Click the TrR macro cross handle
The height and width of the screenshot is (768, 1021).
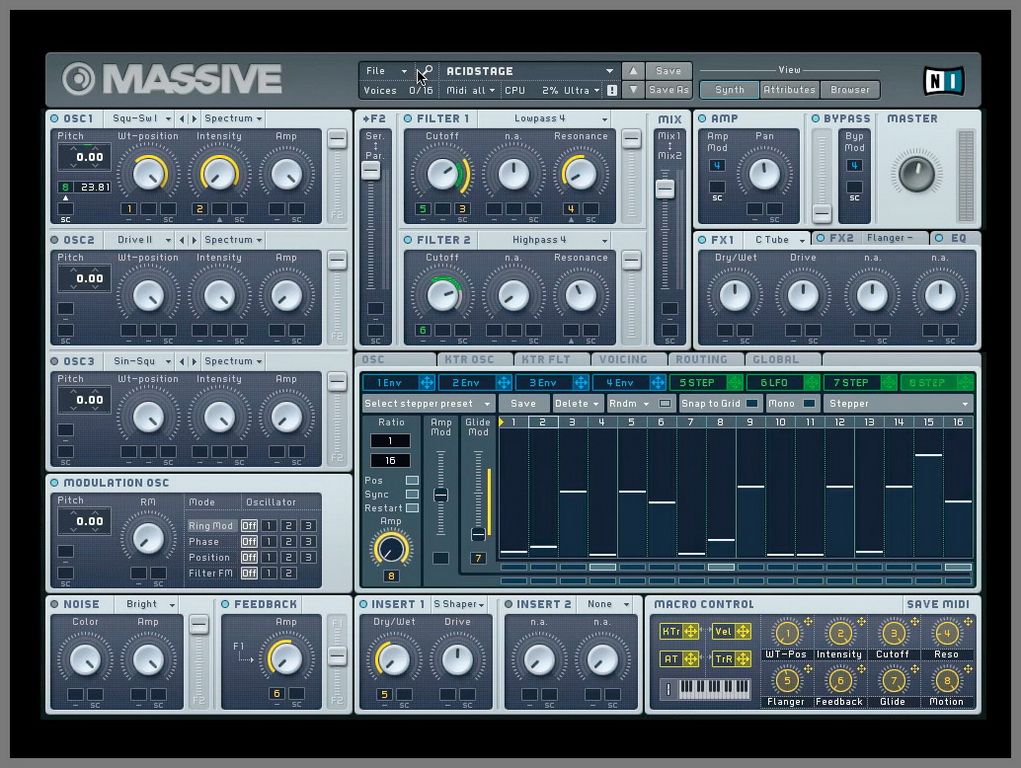click(x=742, y=659)
